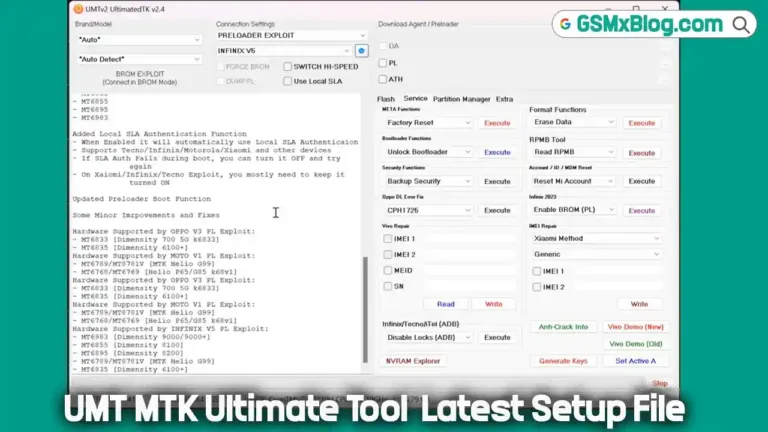Click Set Active A button
The width and height of the screenshot is (768, 432).
[635, 361]
